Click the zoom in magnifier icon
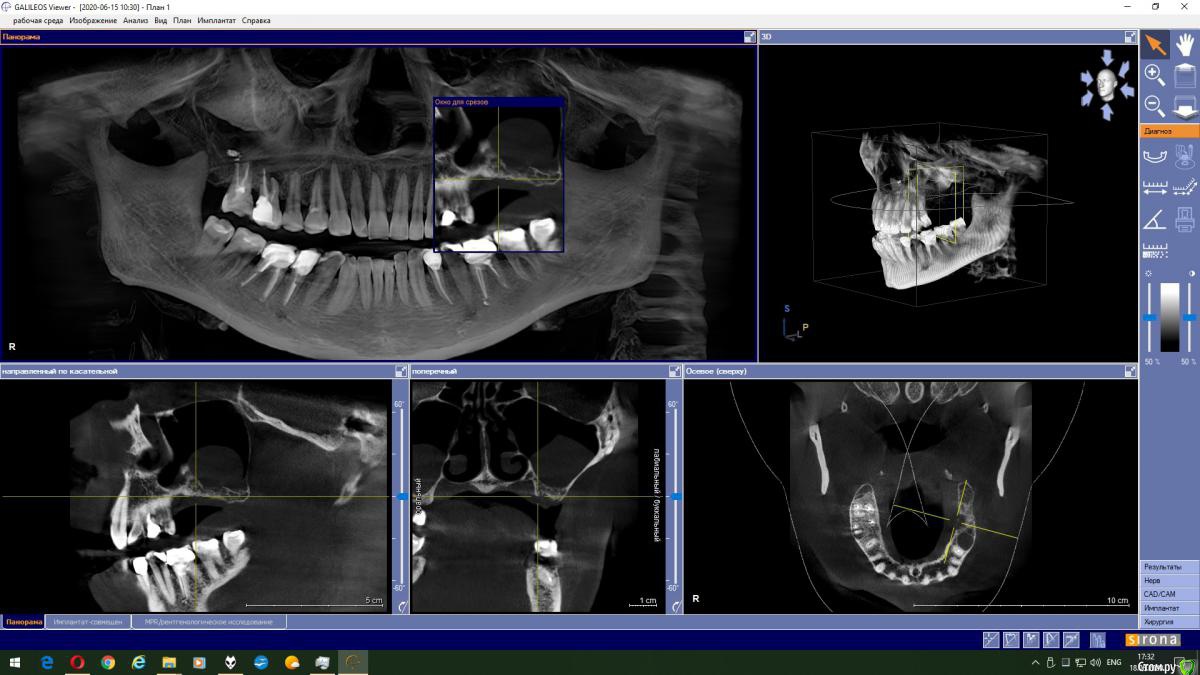The image size is (1200, 675). point(1154,74)
